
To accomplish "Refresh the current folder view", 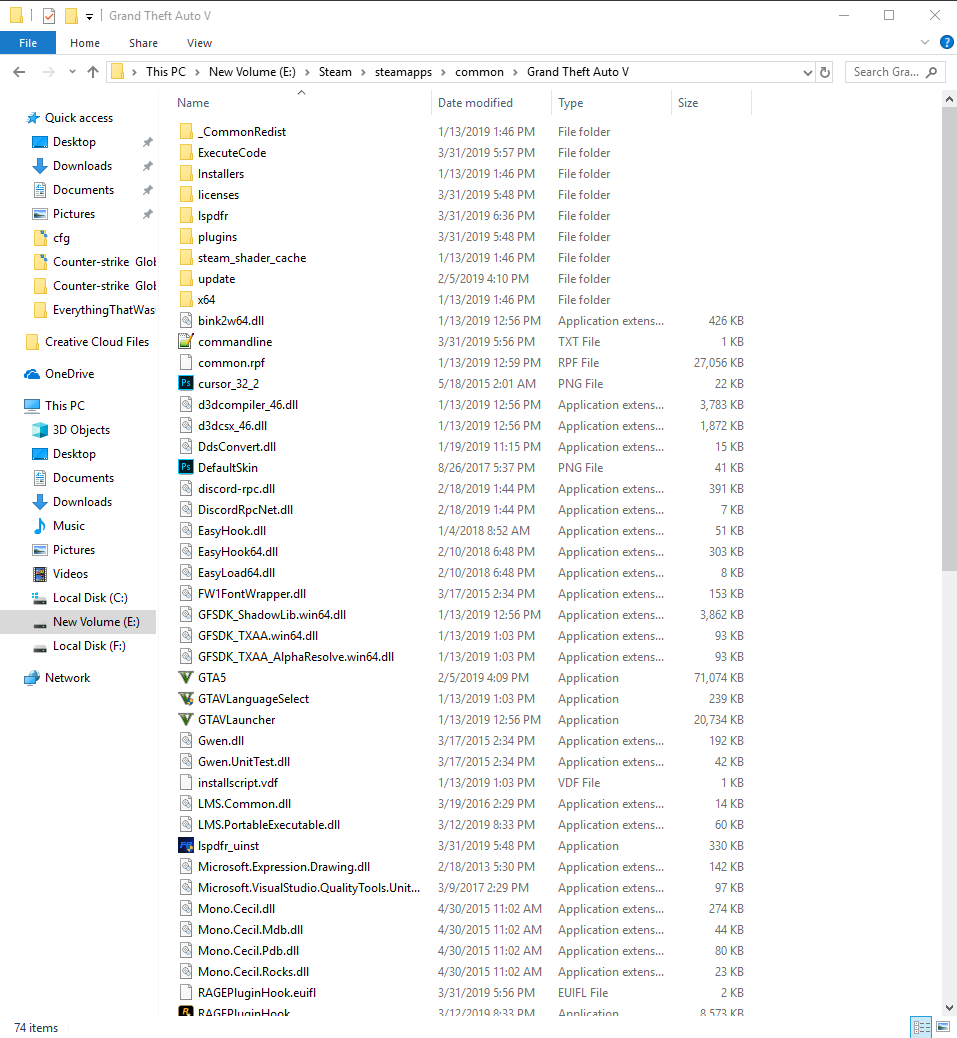I will 825,72.
